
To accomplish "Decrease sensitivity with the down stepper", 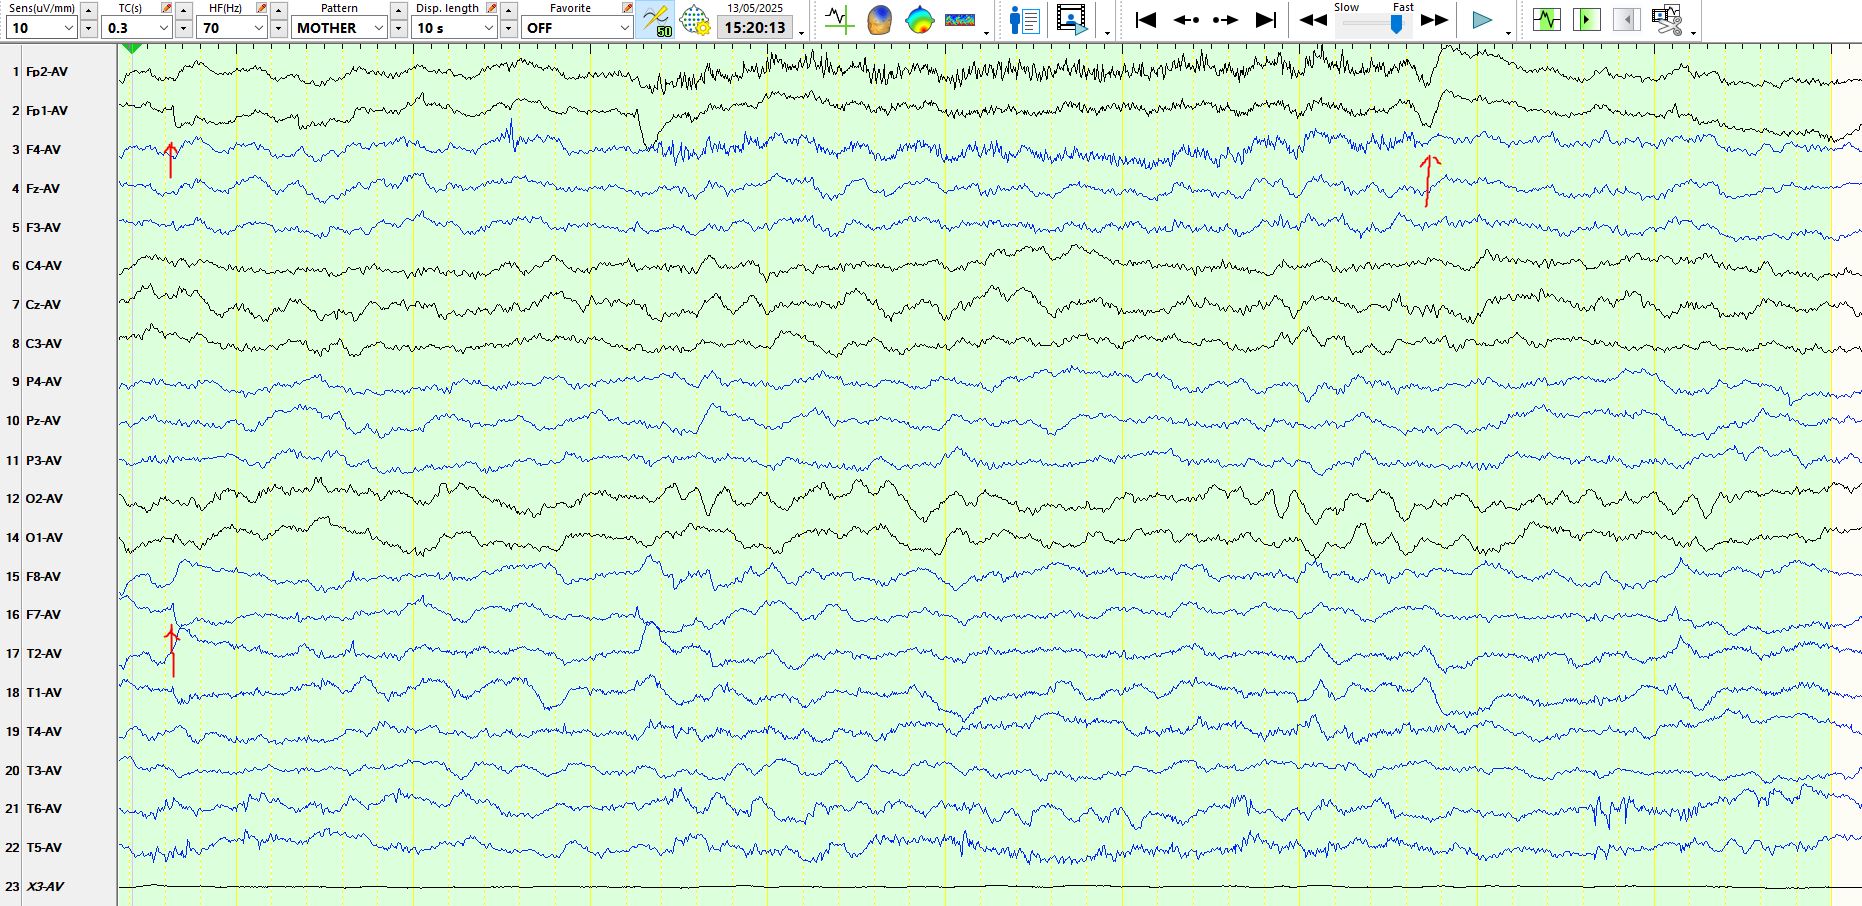I will pyautogui.click(x=89, y=29).
